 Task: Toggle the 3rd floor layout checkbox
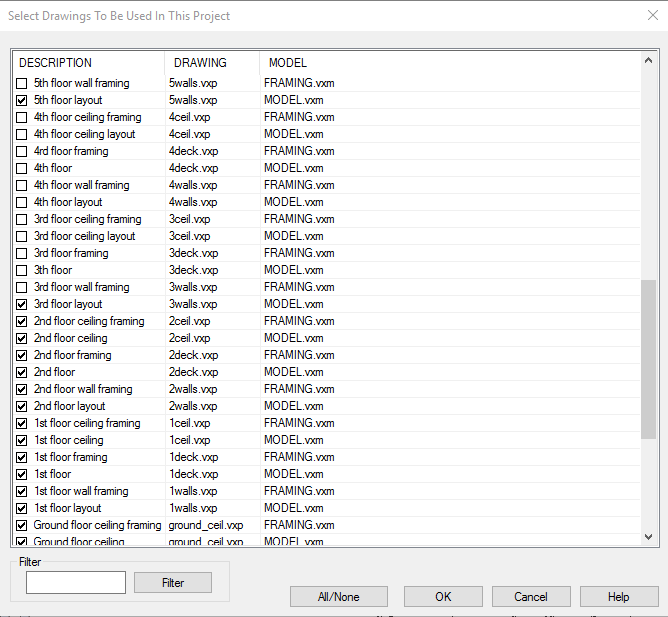tap(22, 305)
